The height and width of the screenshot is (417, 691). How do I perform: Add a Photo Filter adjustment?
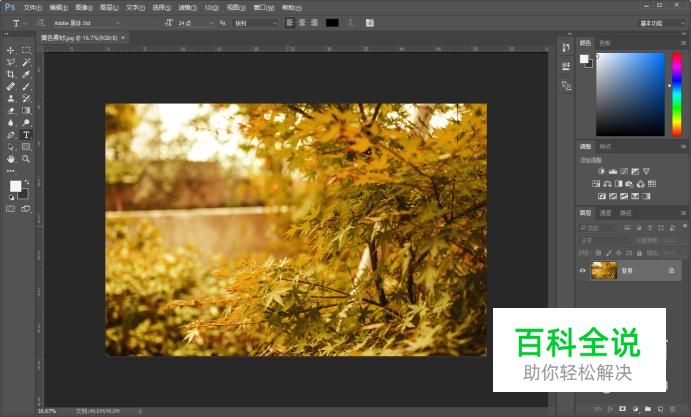point(629,184)
